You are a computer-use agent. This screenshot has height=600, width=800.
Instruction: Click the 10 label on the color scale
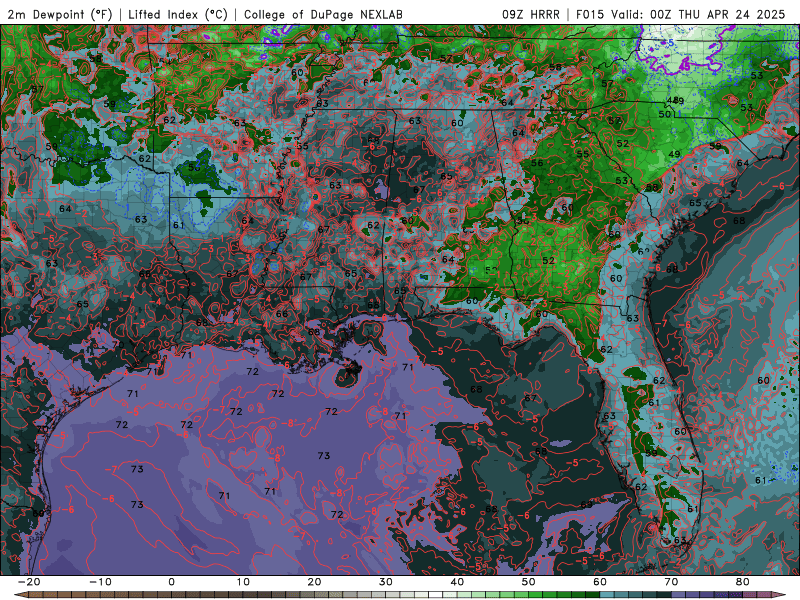[243, 582]
